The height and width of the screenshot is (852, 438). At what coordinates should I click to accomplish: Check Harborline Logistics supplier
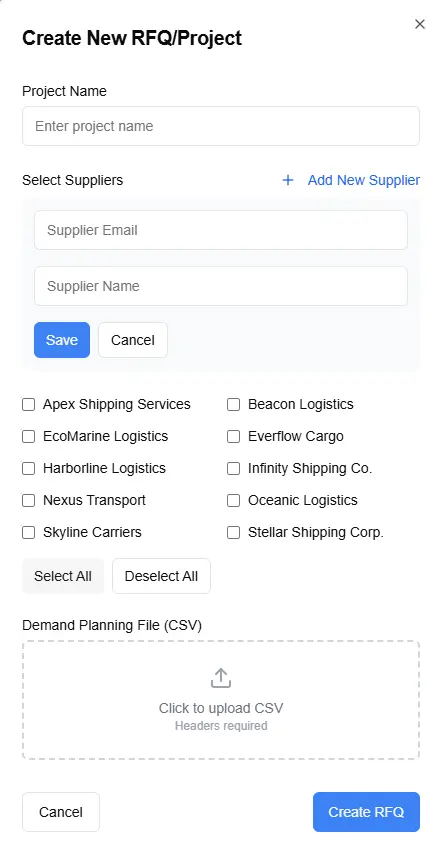pyautogui.click(x=28, y=468)
